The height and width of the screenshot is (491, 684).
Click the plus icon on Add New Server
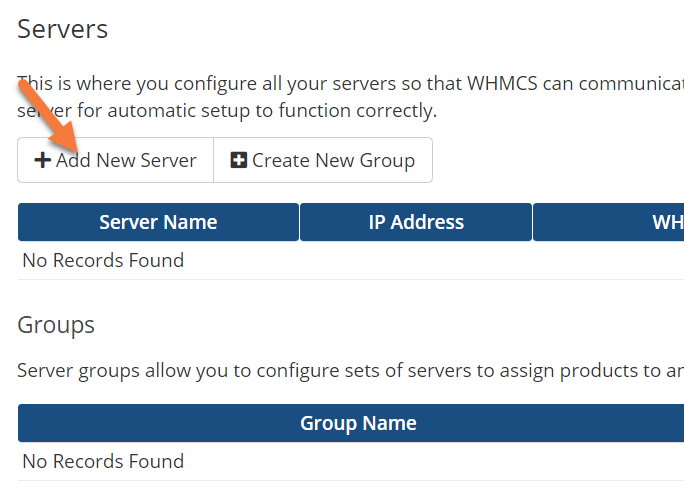(x=42, y=161)
